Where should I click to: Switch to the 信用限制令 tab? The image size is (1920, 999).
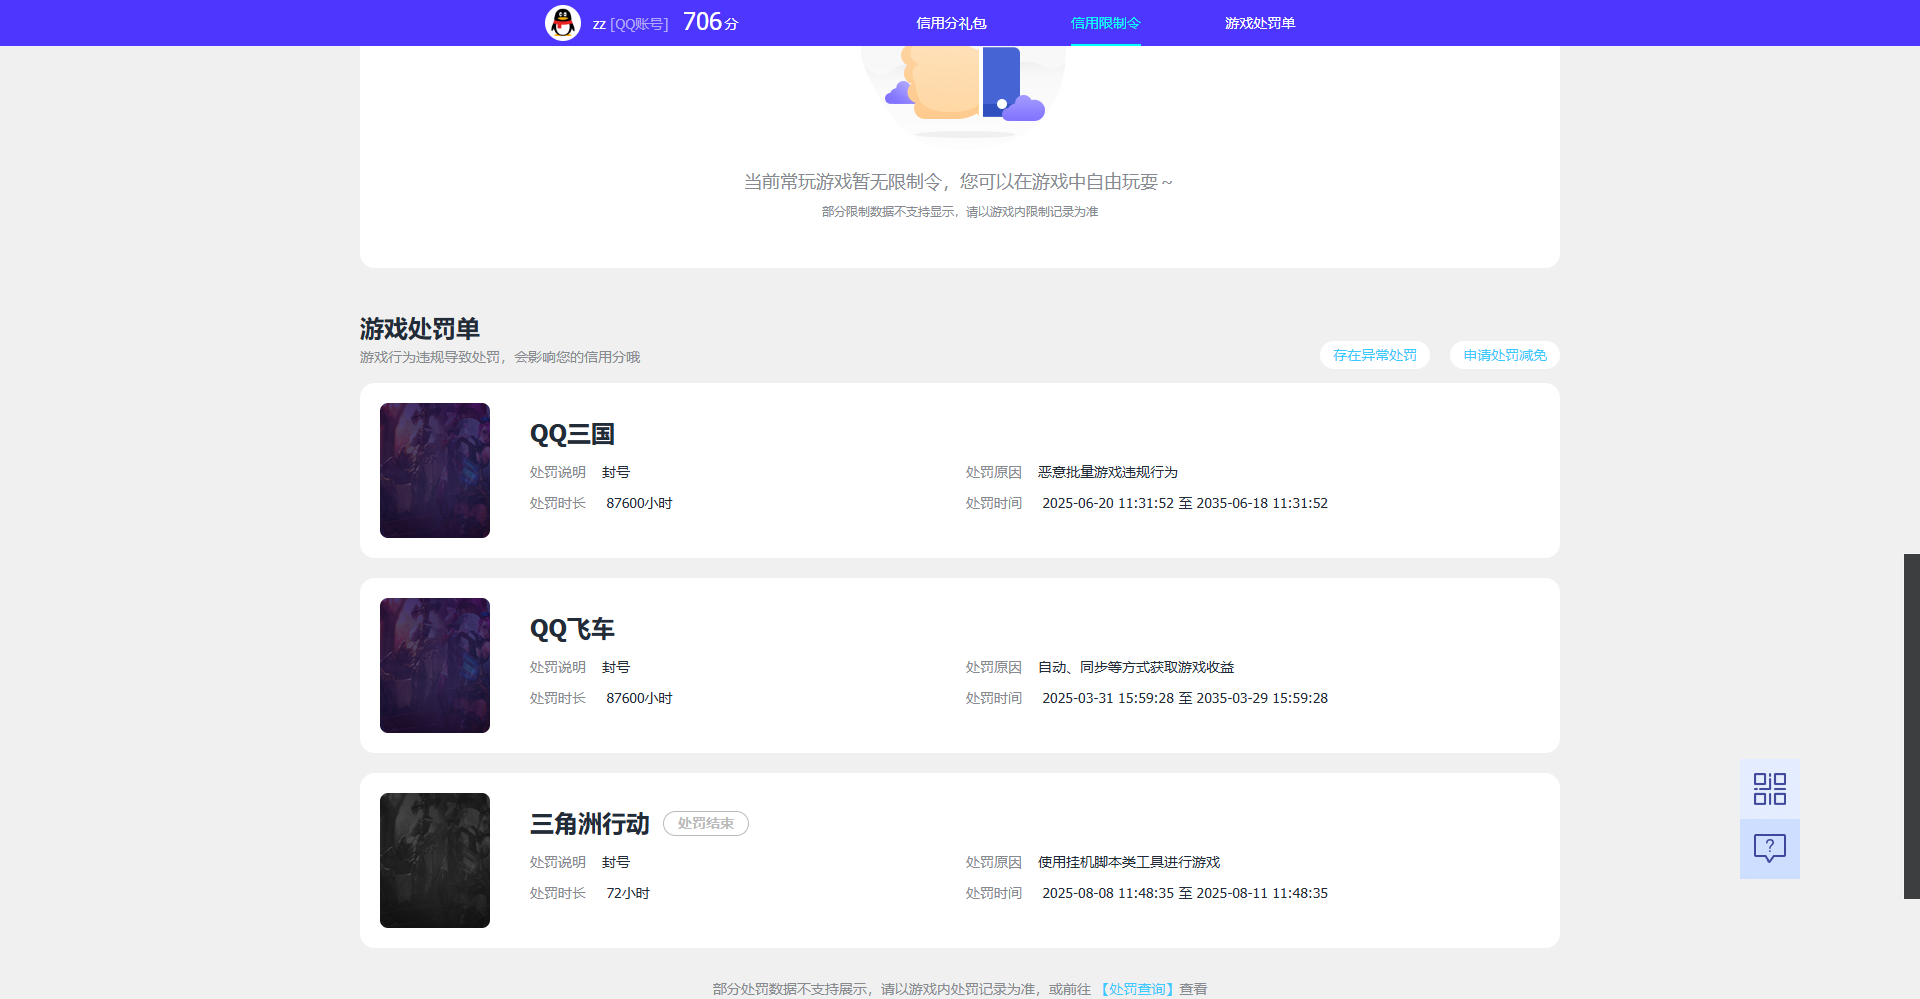click(x=1105, y=23)
